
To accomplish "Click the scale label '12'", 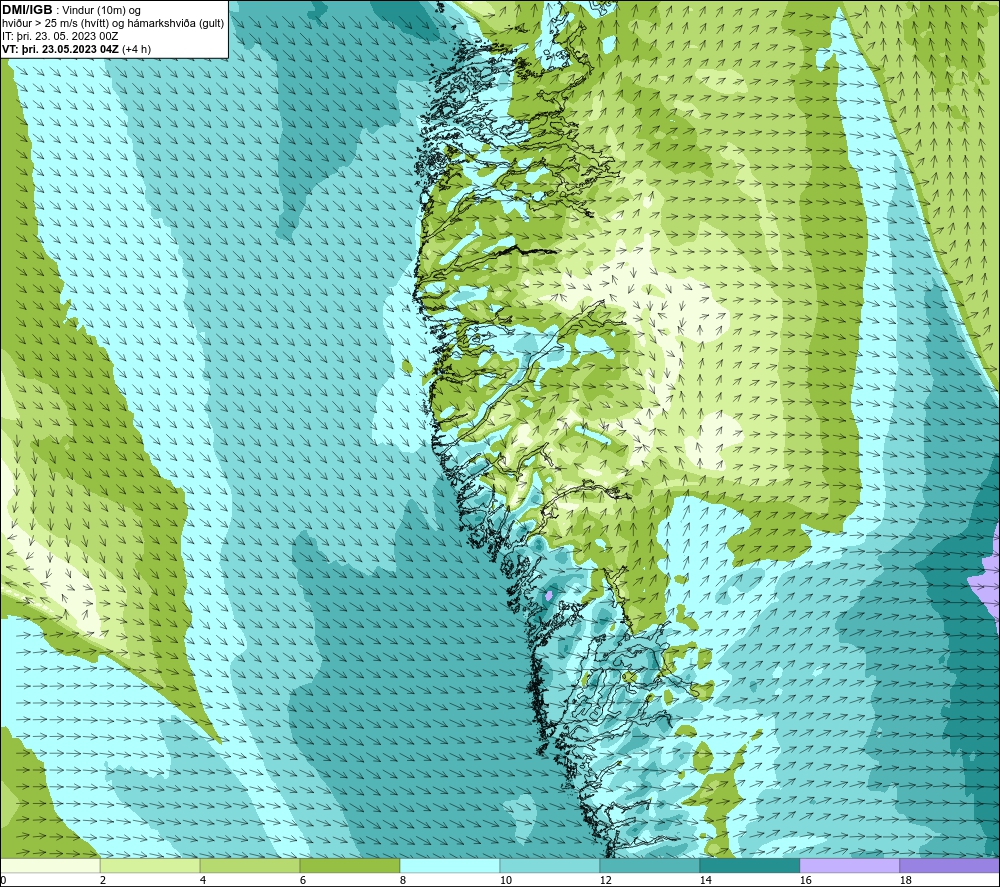I will [x=605, y=880].
